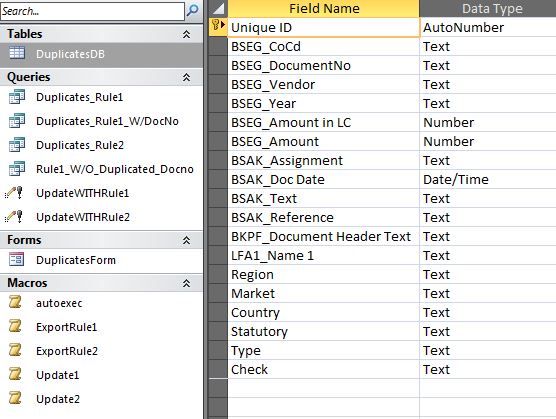Viewport: 556px width, 419px height.
Task: Select the Update2 macro entry
Action: point(58,399)
